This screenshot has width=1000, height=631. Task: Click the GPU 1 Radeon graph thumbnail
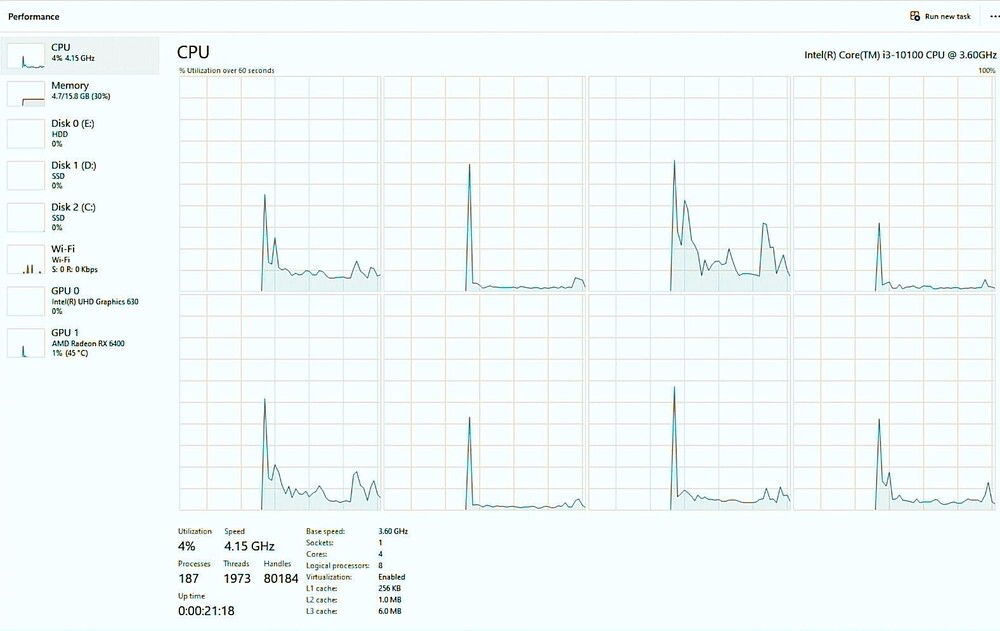point(26,342)
